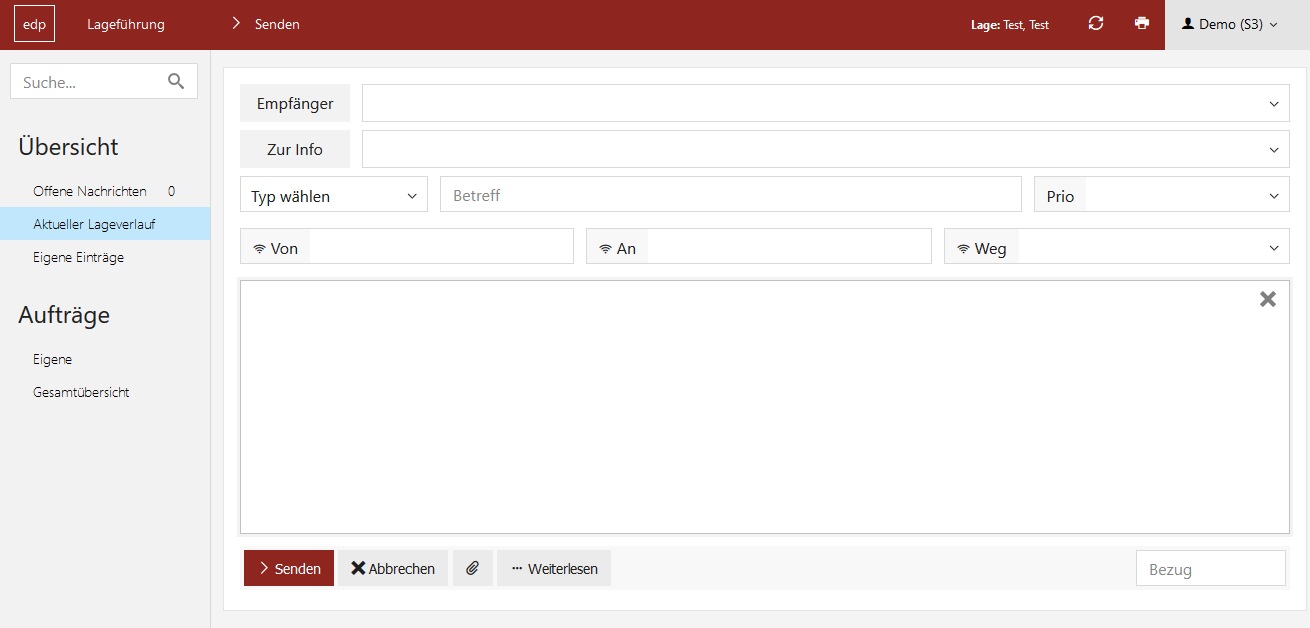Open the Typ wählen dropdown
The height and width of the screenshot is (628, 1310).
click(x=334, y=195)
